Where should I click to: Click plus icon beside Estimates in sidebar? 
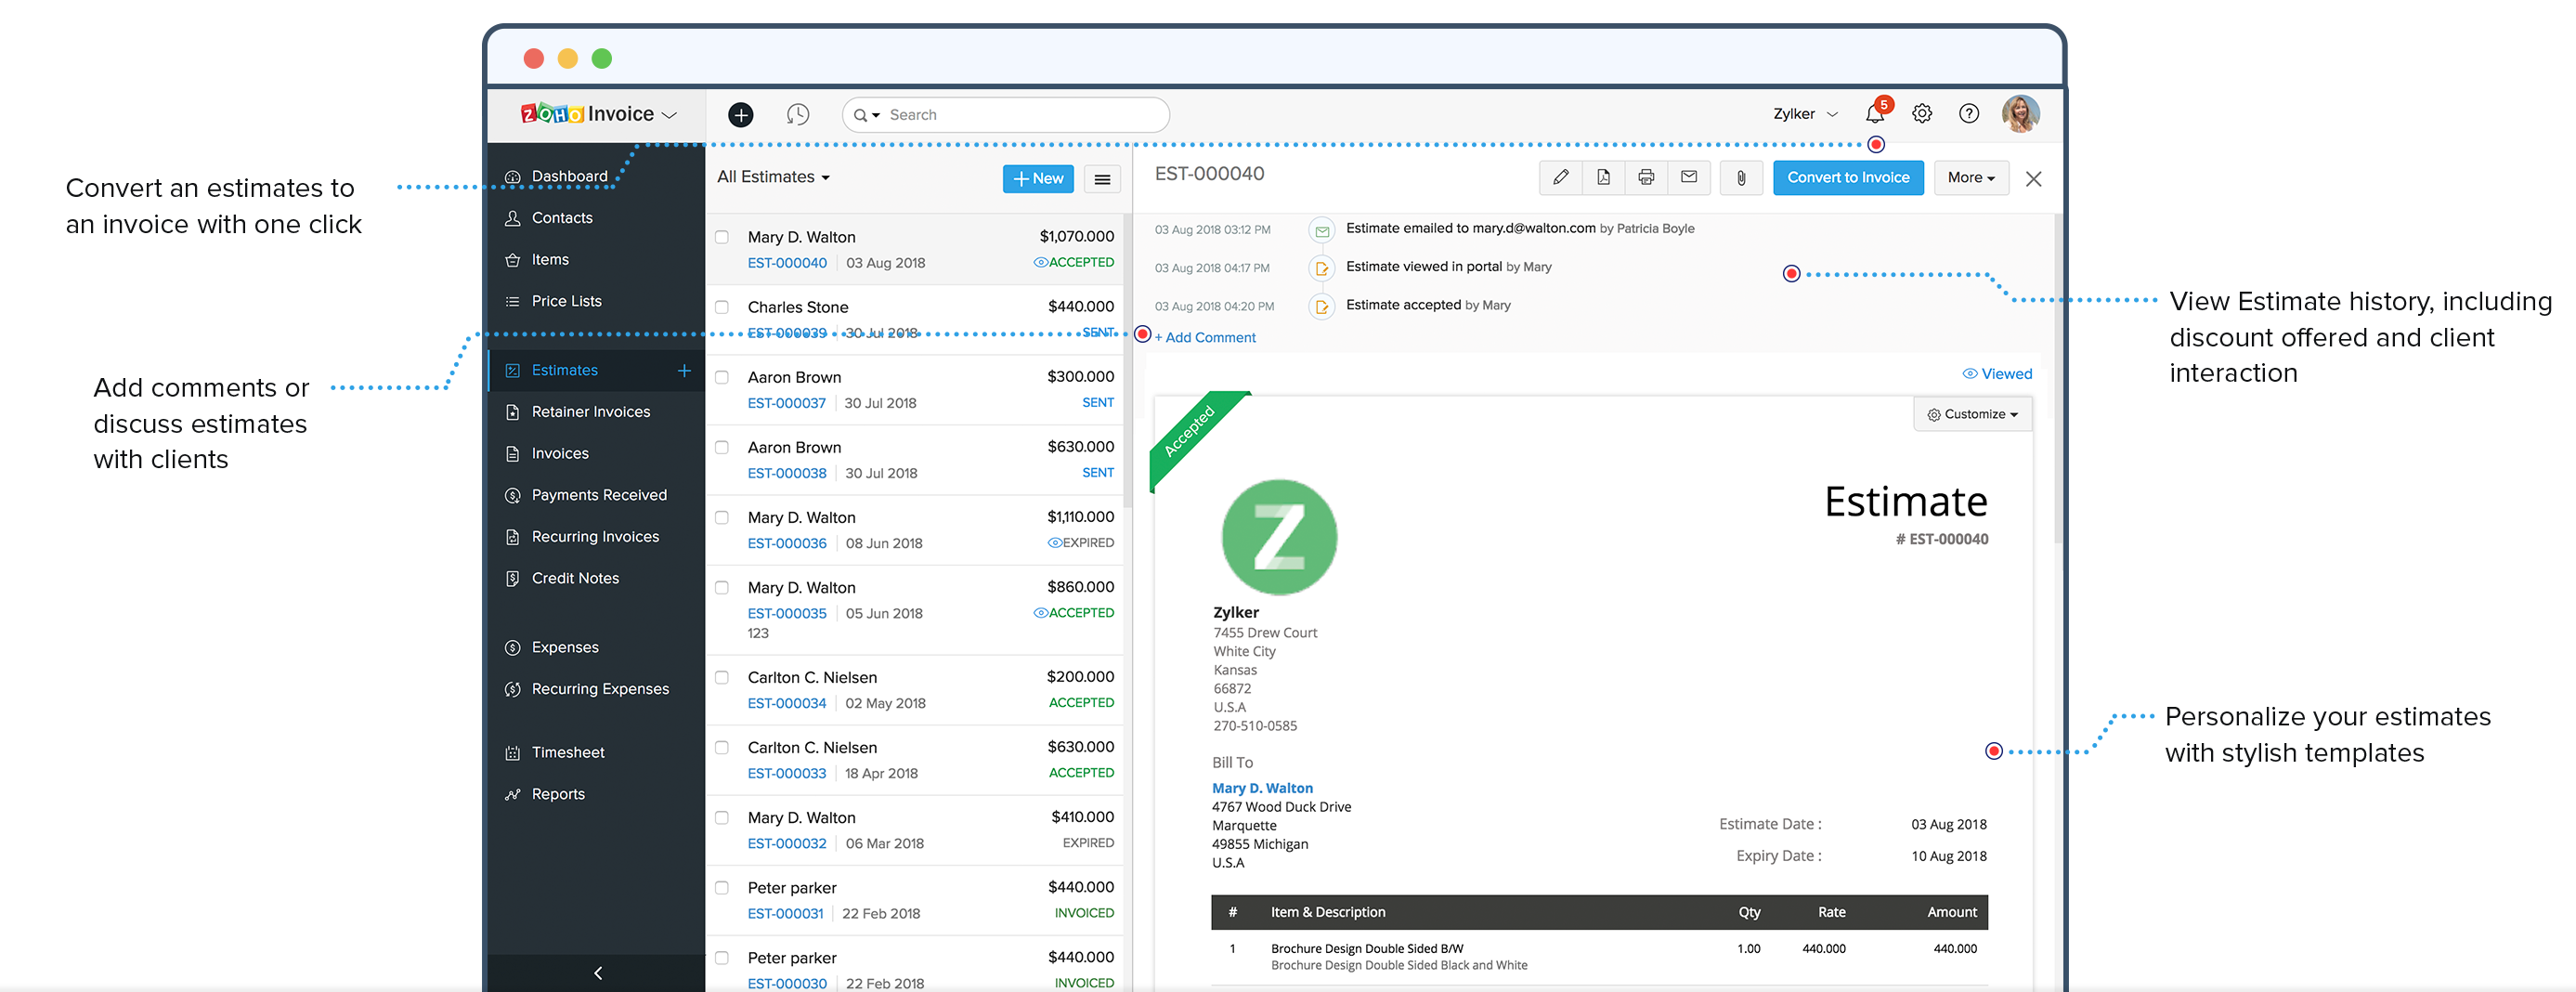pos(684,371)
